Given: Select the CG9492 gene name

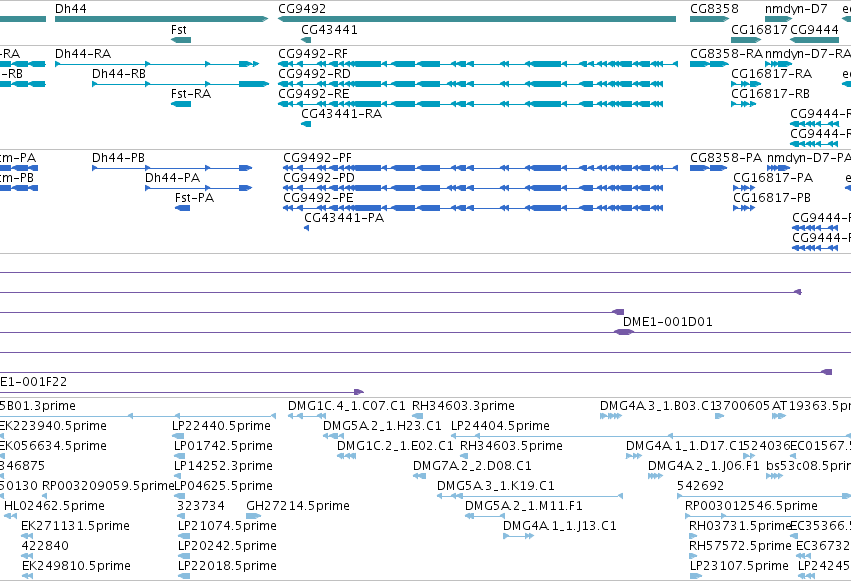Looking at the screenshot, I should pyautogui.click(x=302, y=9).
